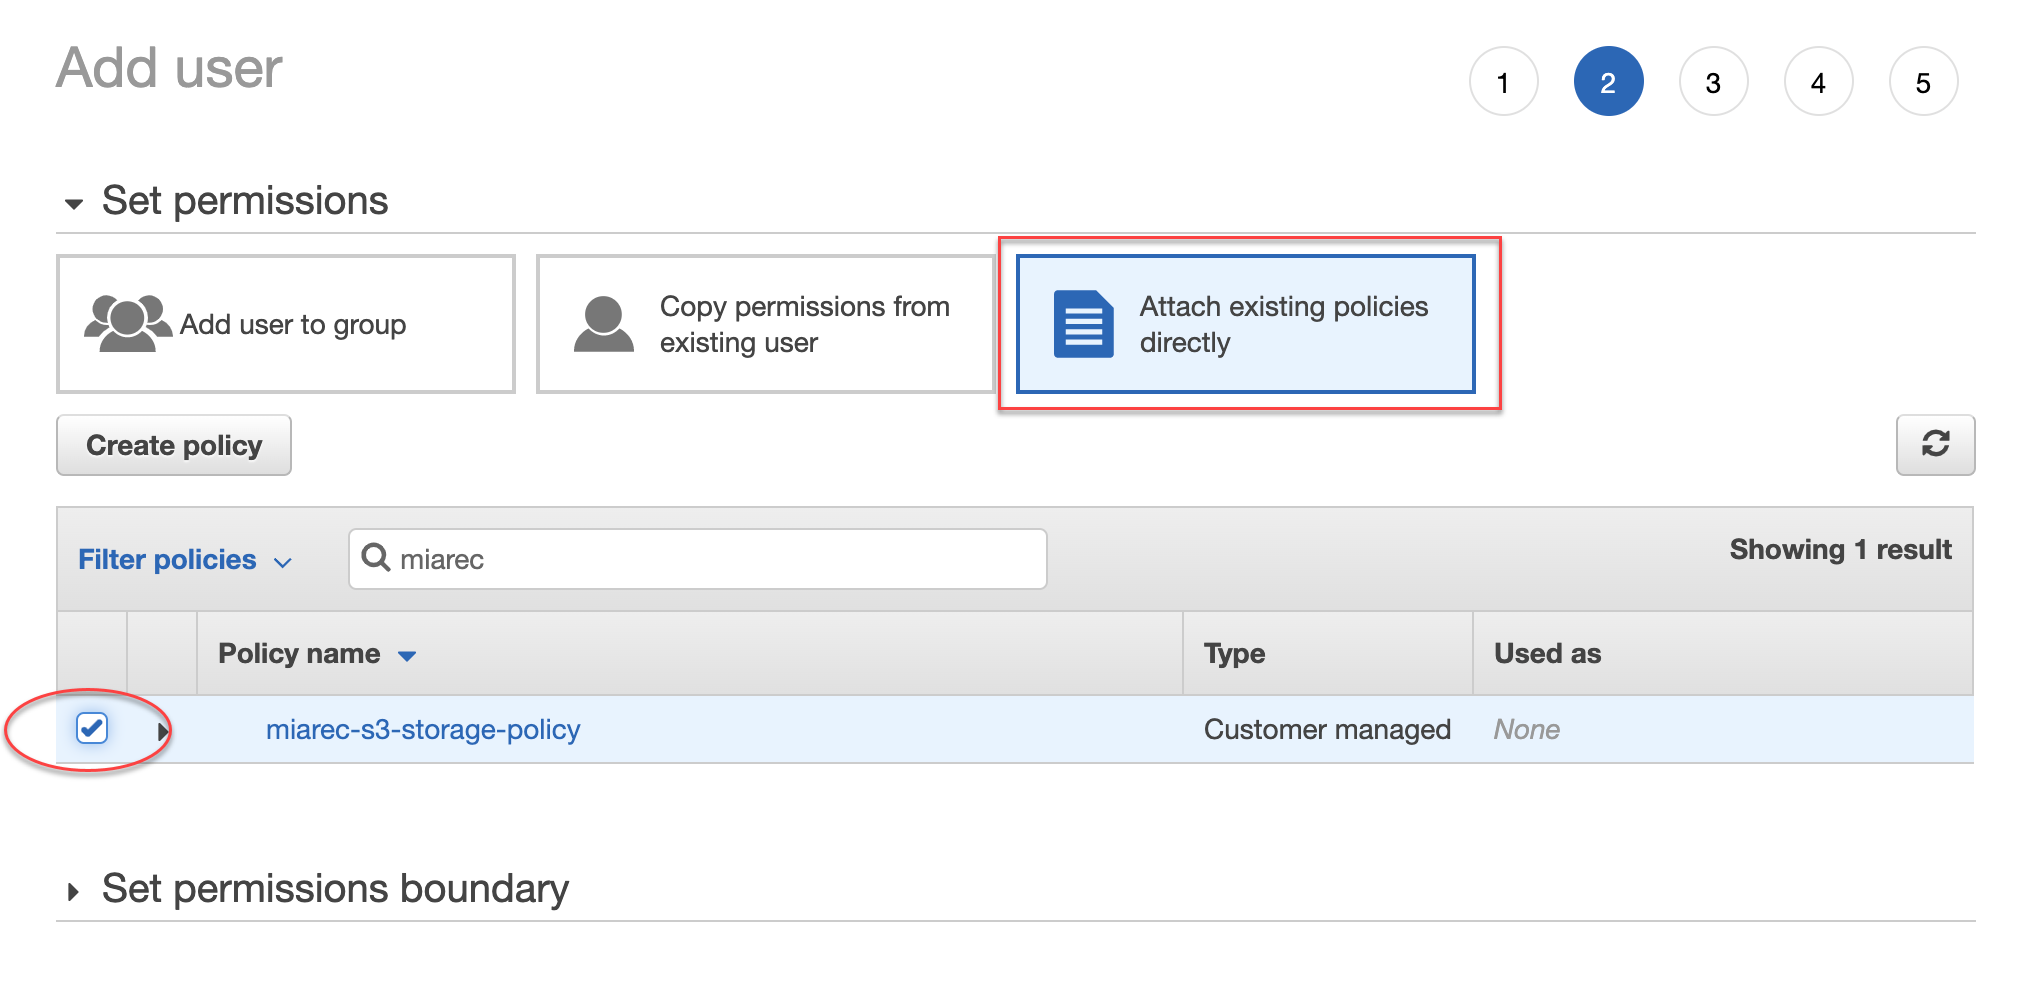Click the document icon in Attach existing policies

[1083, 324]
